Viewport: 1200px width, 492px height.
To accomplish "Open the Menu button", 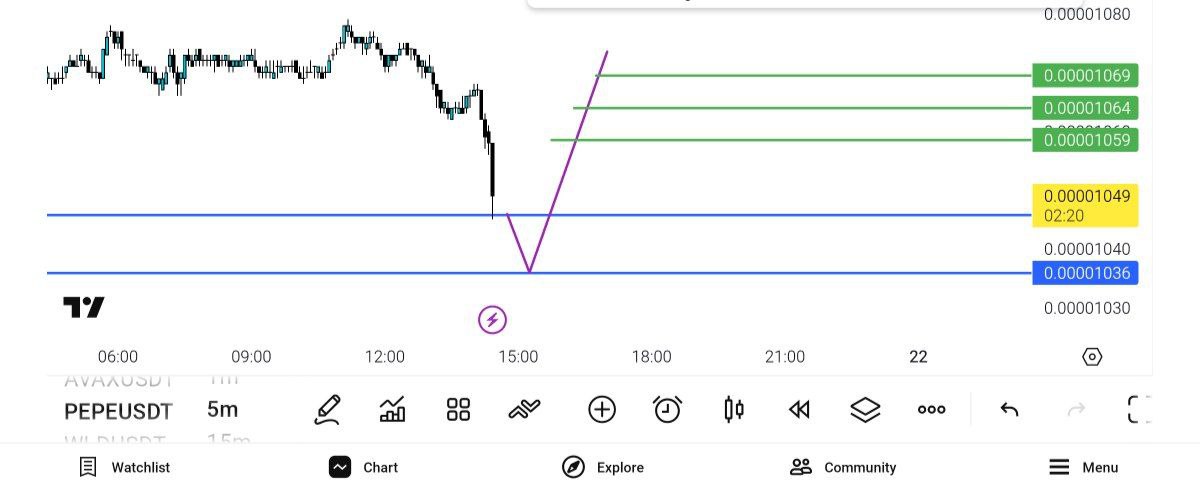I will click(x=1084, y=467).
